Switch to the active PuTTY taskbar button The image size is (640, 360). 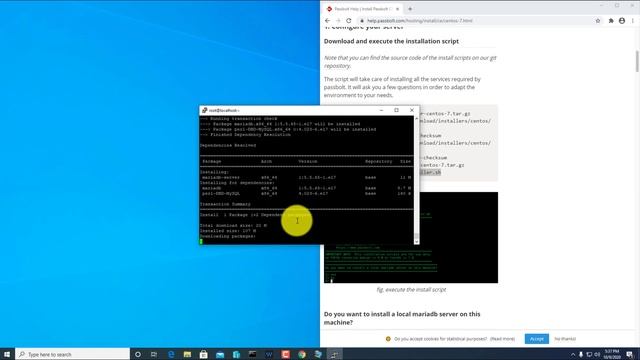point(334,354)
